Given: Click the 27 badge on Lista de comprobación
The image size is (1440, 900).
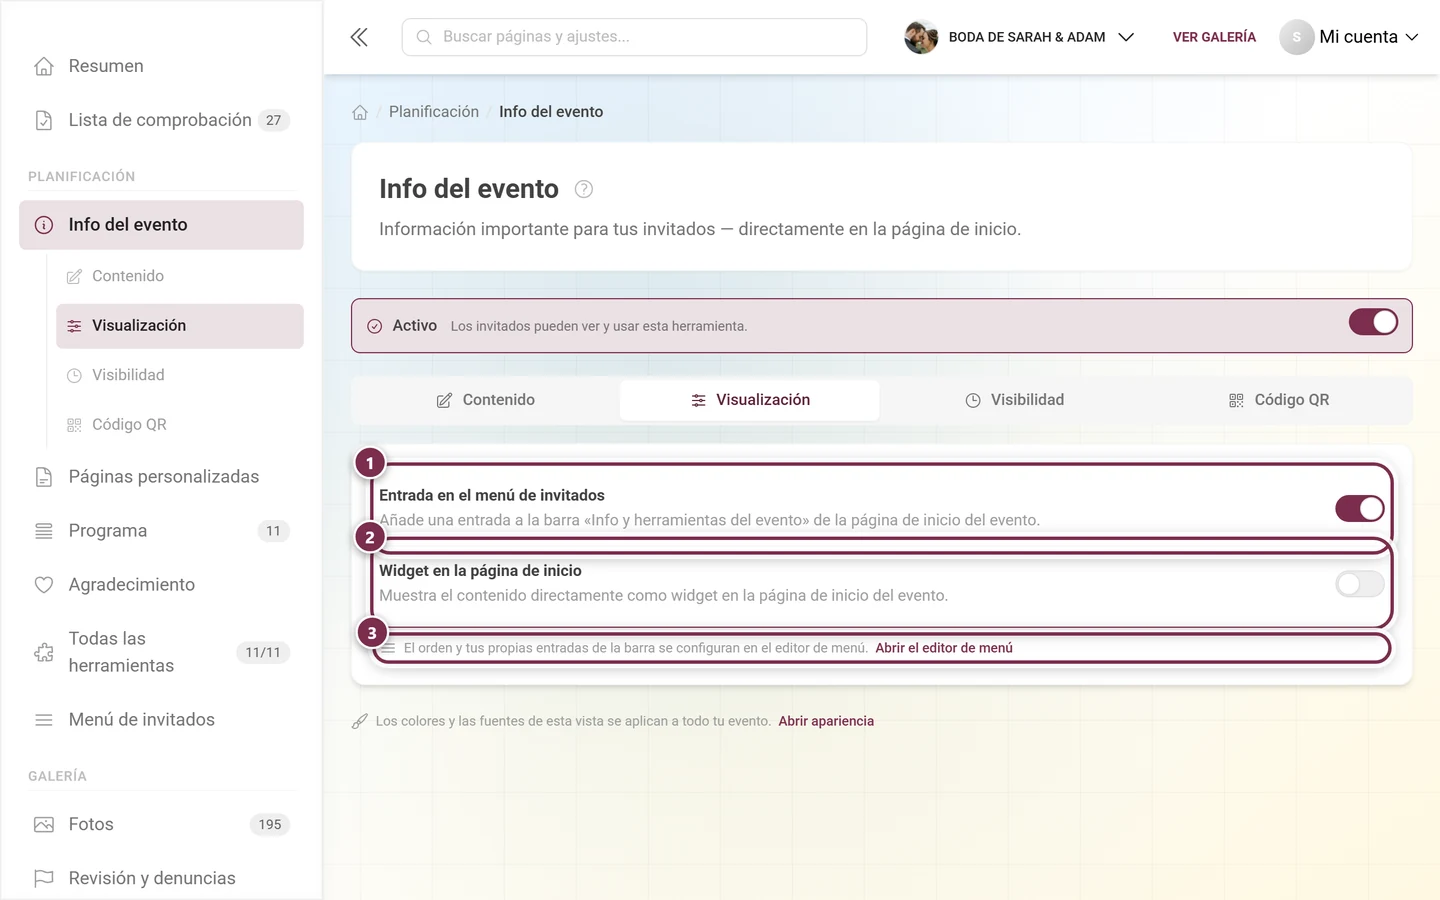Looking at the screenshot, I should tap(274, 120).
